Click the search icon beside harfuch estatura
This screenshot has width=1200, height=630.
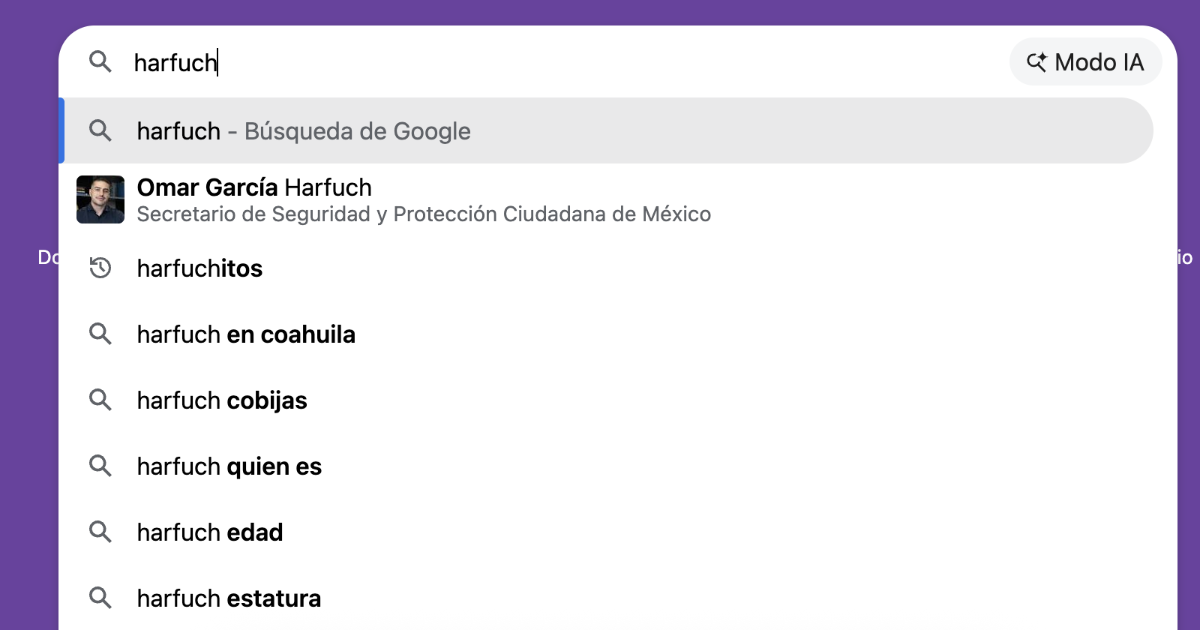tap(100, 598)
